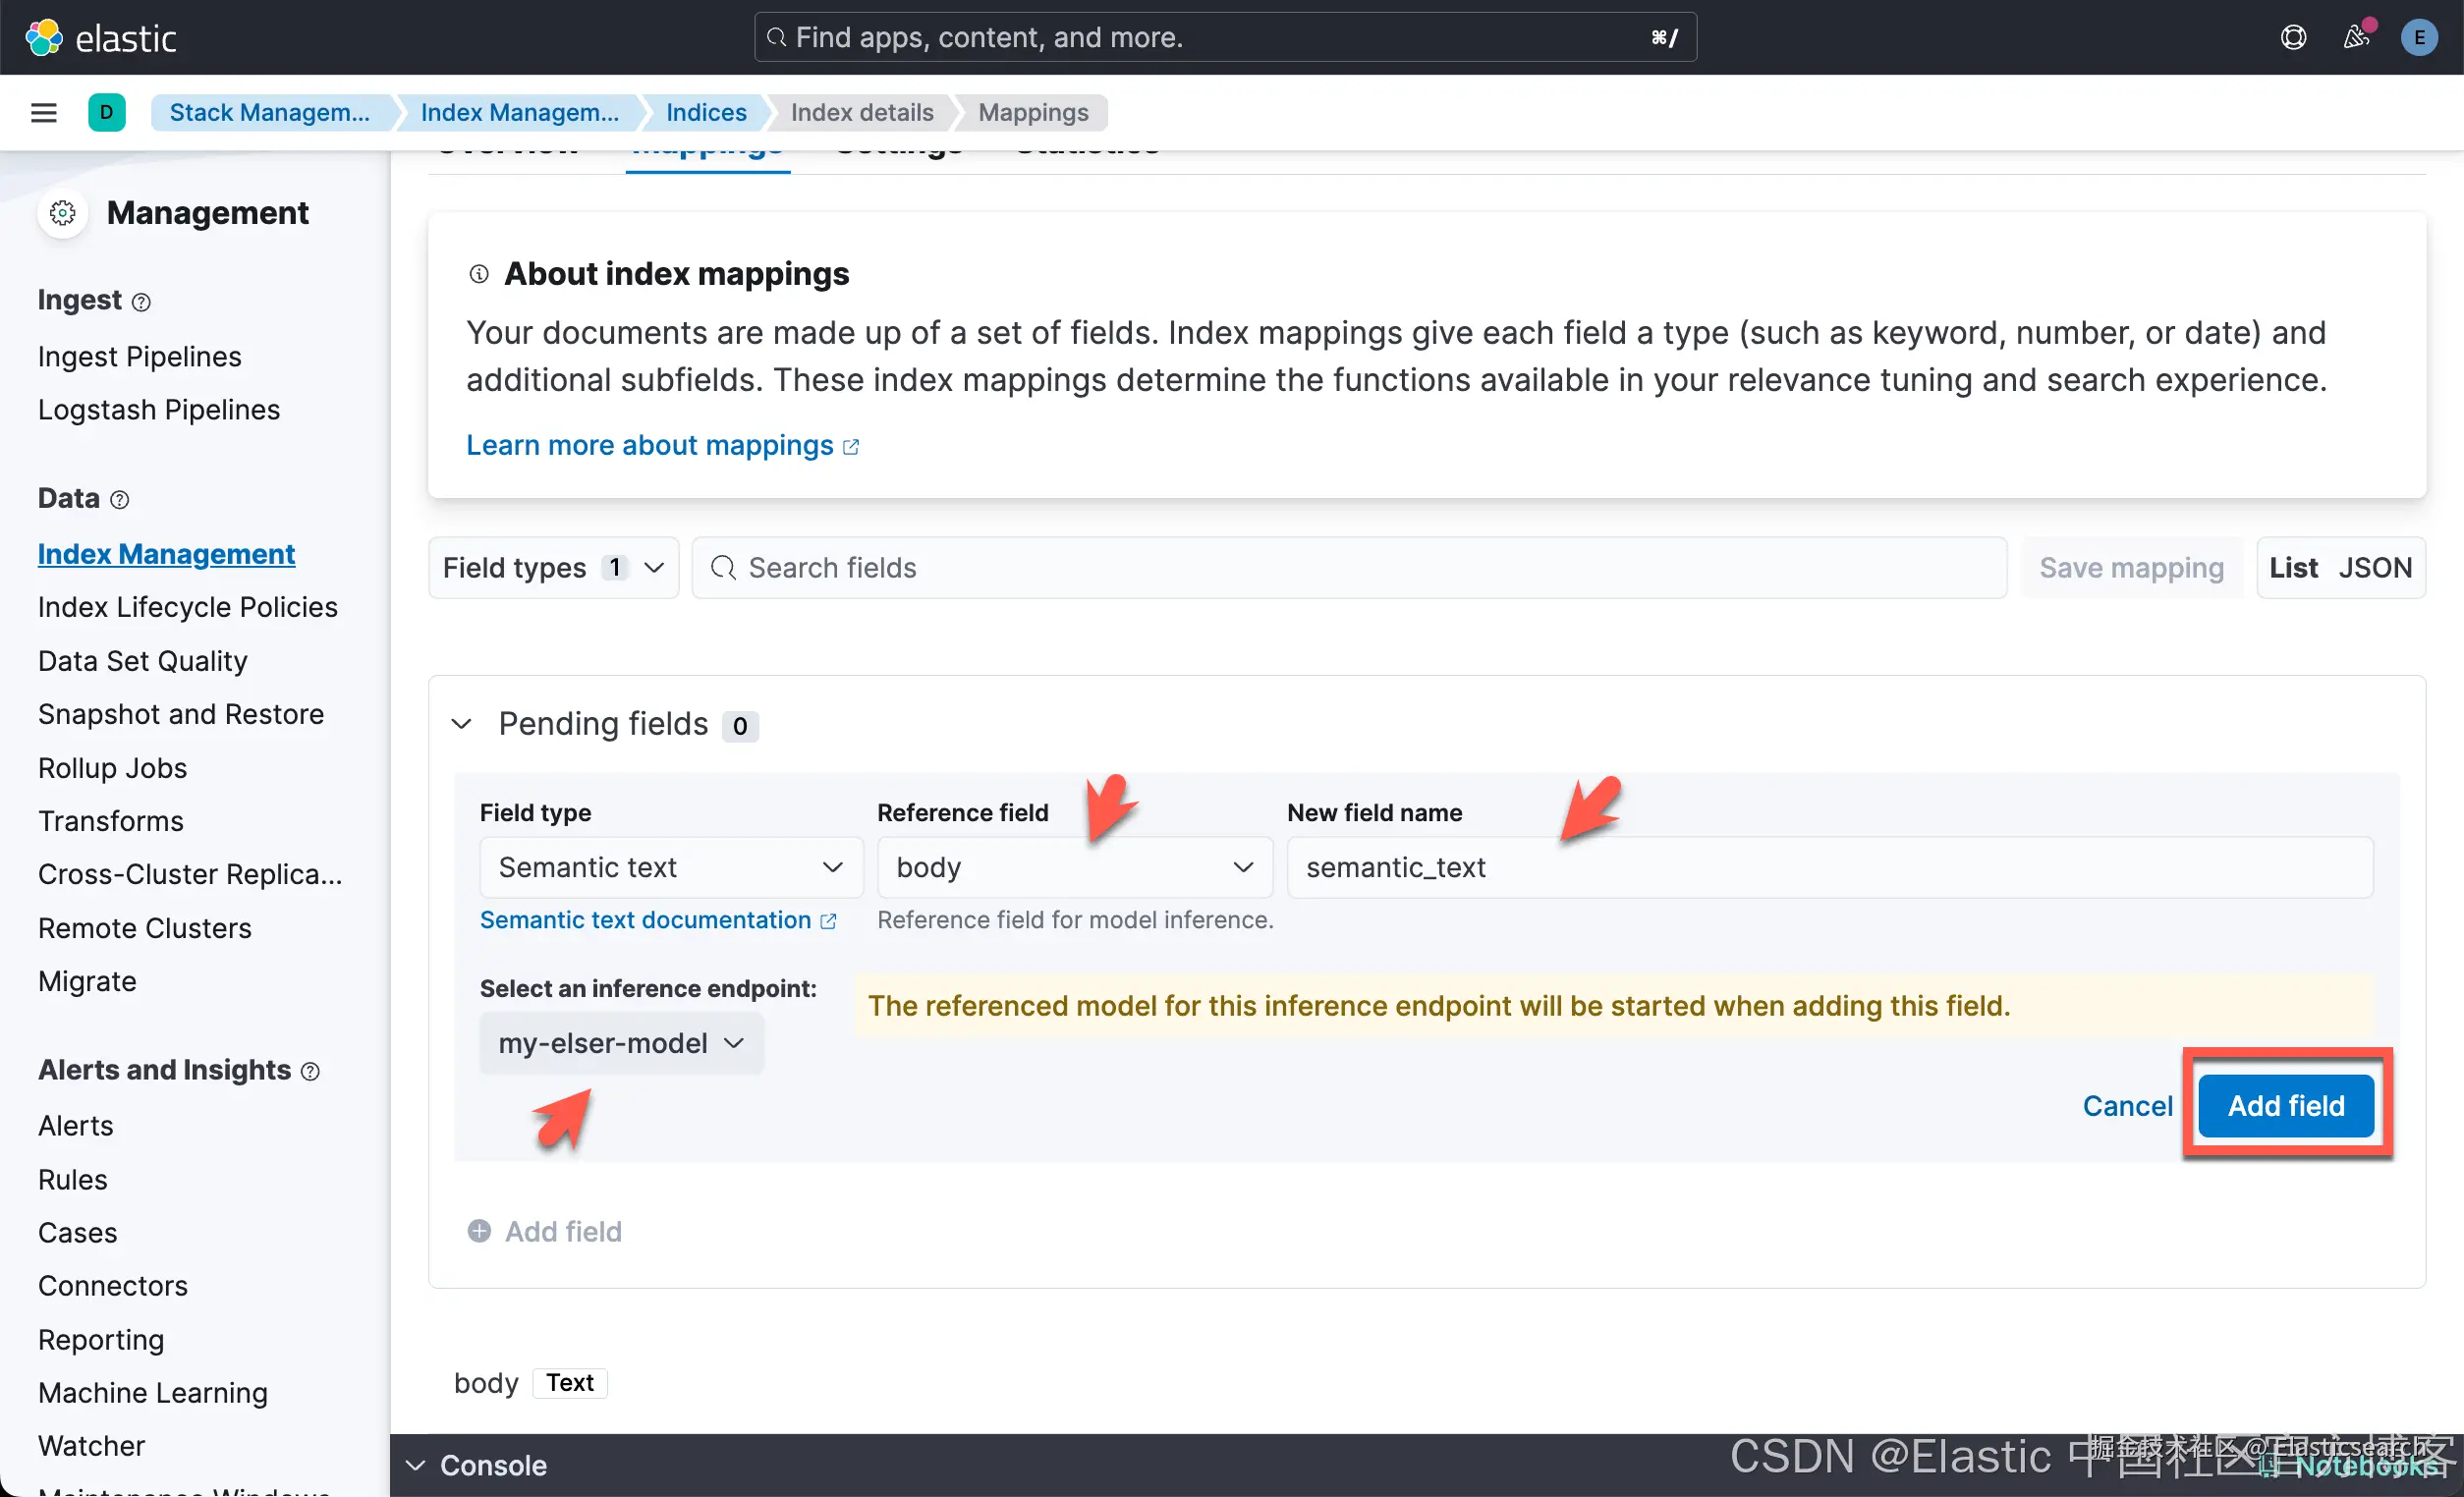This screenshot has width=2464, height=1497.
Task: Open Index Lifecycle Policies in sidebar
Action: pos(188,607)
